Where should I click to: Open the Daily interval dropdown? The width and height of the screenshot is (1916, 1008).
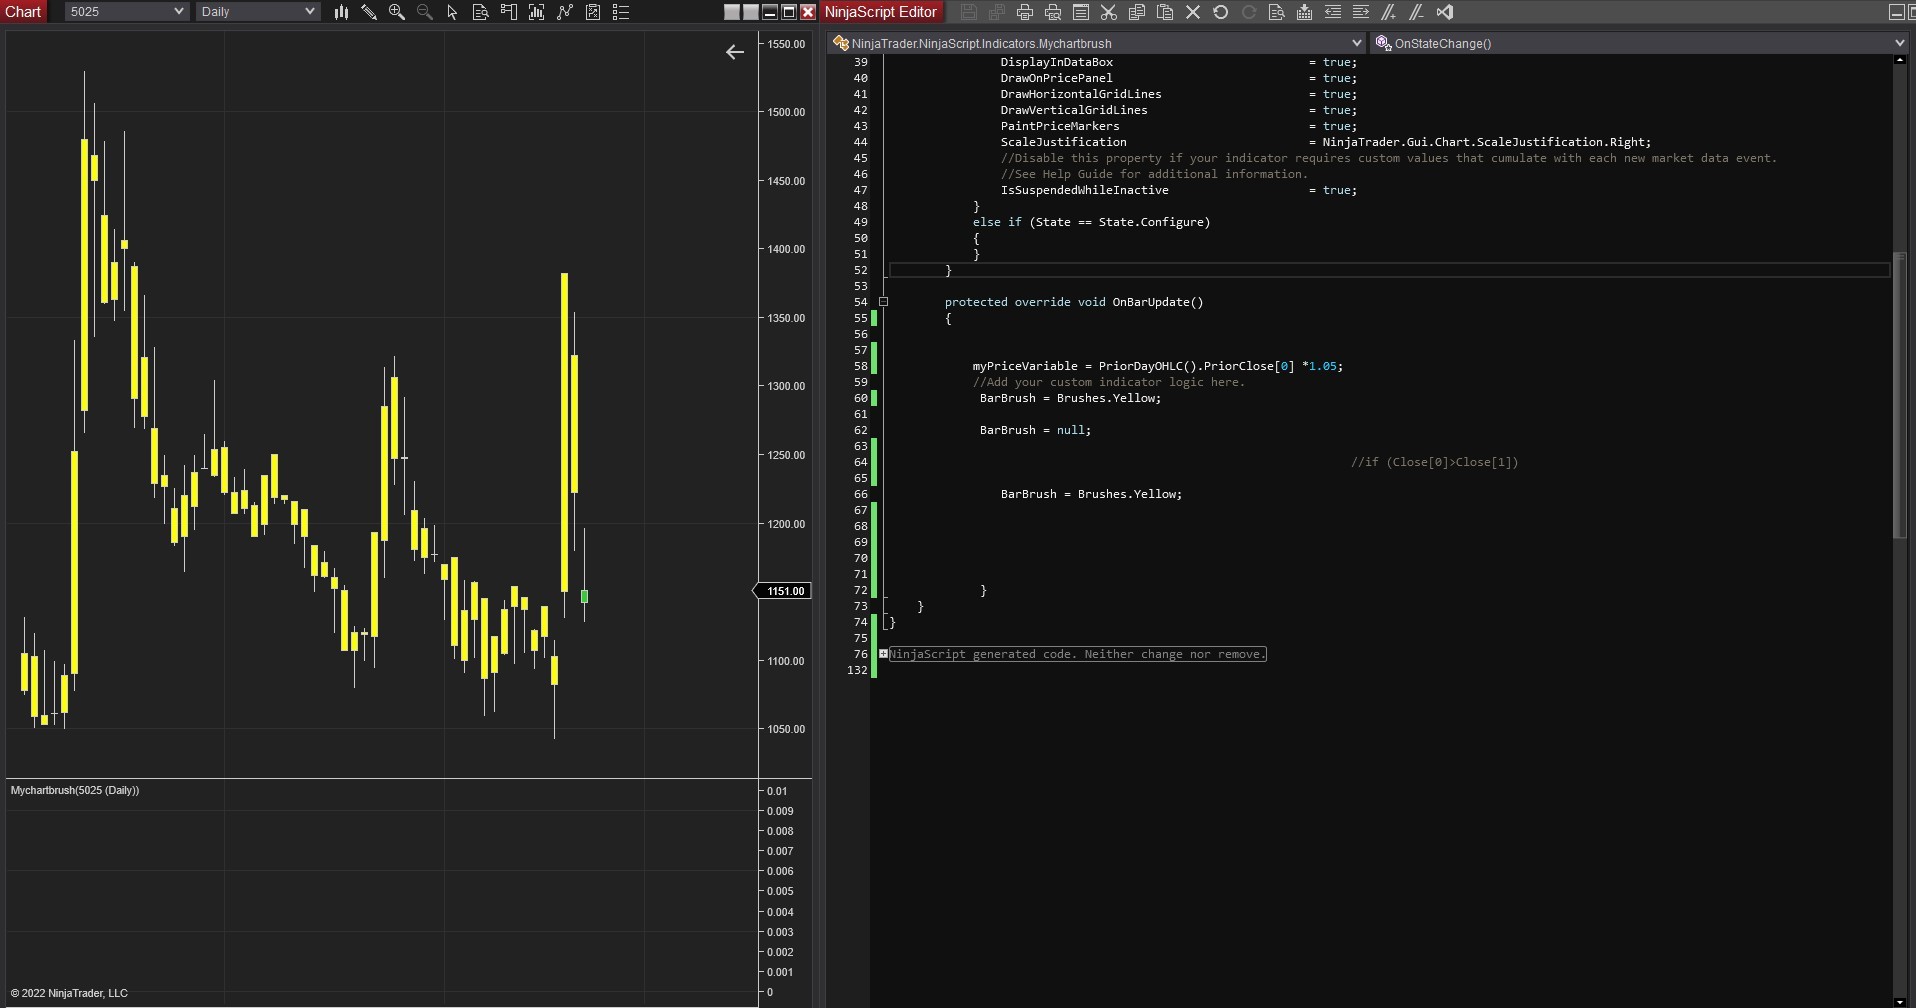tap(257, 12)
